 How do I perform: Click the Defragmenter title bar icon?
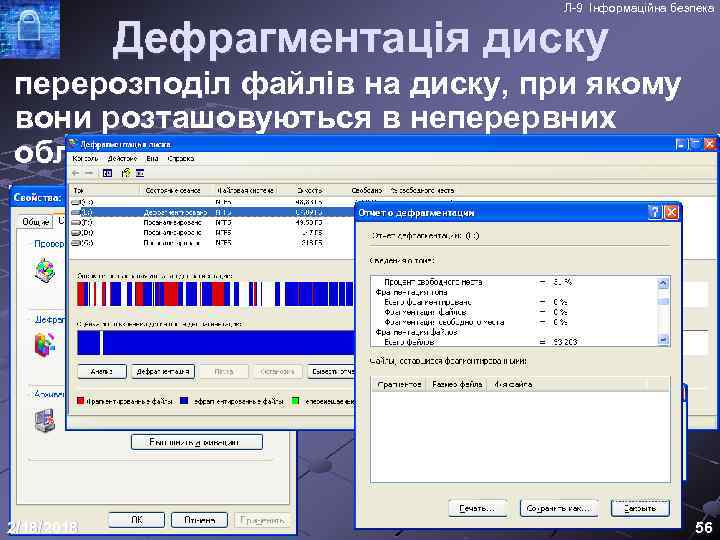coord(73,144)
